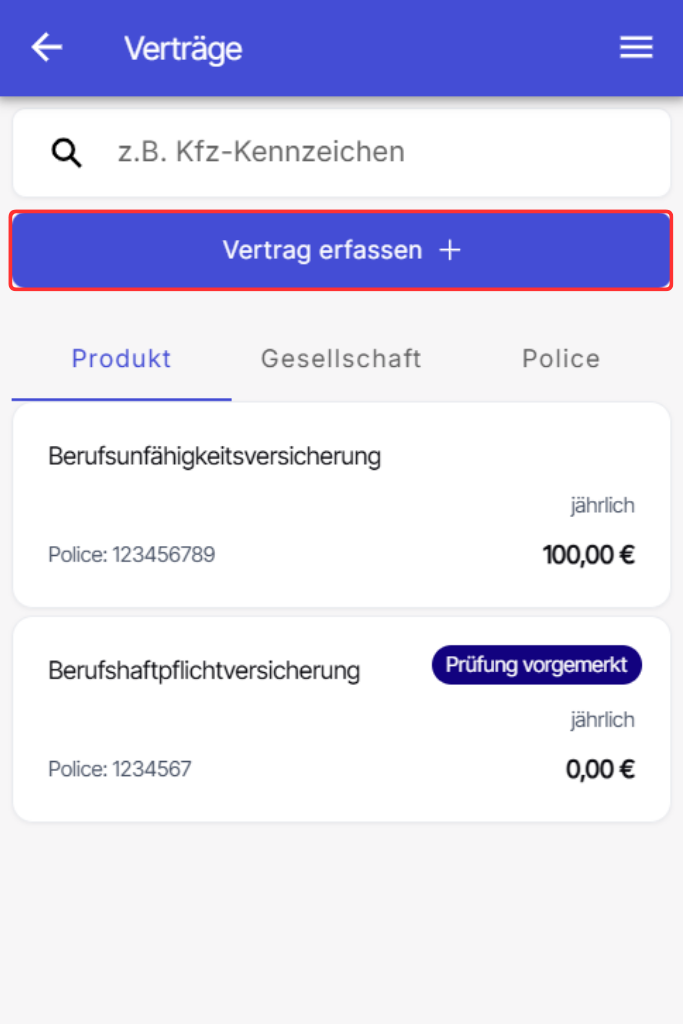Click the blue underline below Produkt
The image size is (683, 1024).
122,399
